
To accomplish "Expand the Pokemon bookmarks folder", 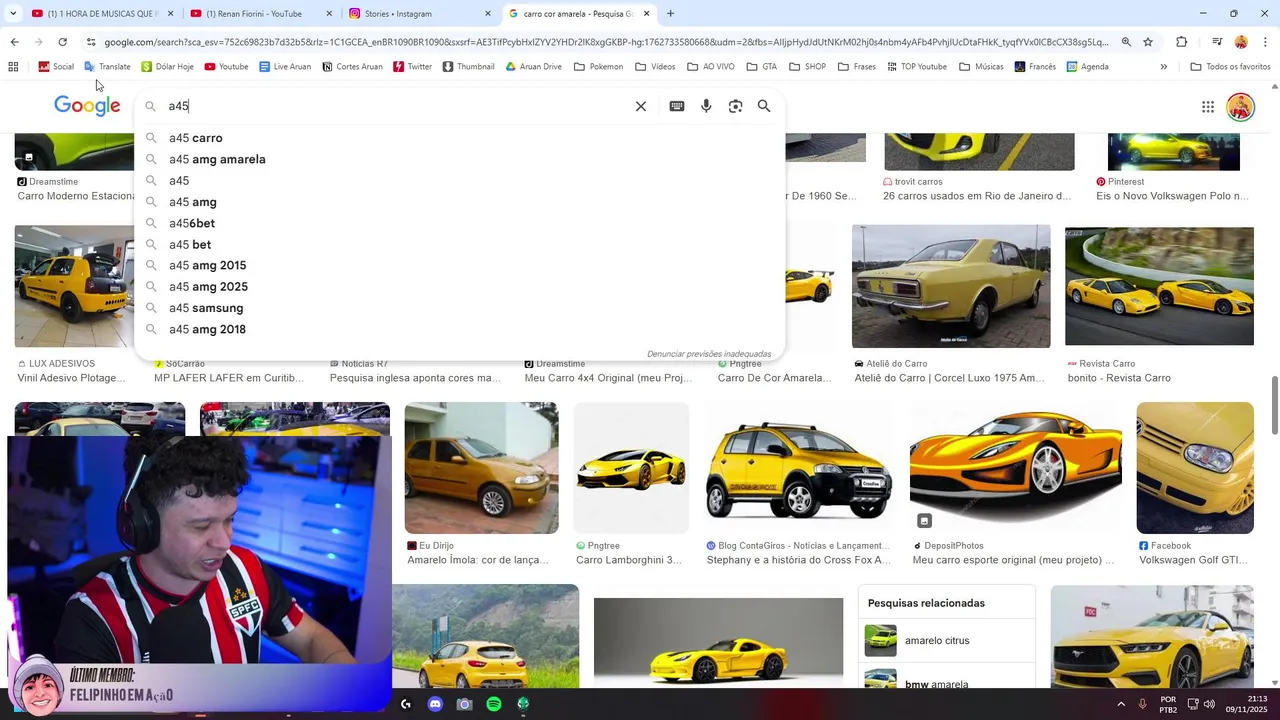I will 598,67.
